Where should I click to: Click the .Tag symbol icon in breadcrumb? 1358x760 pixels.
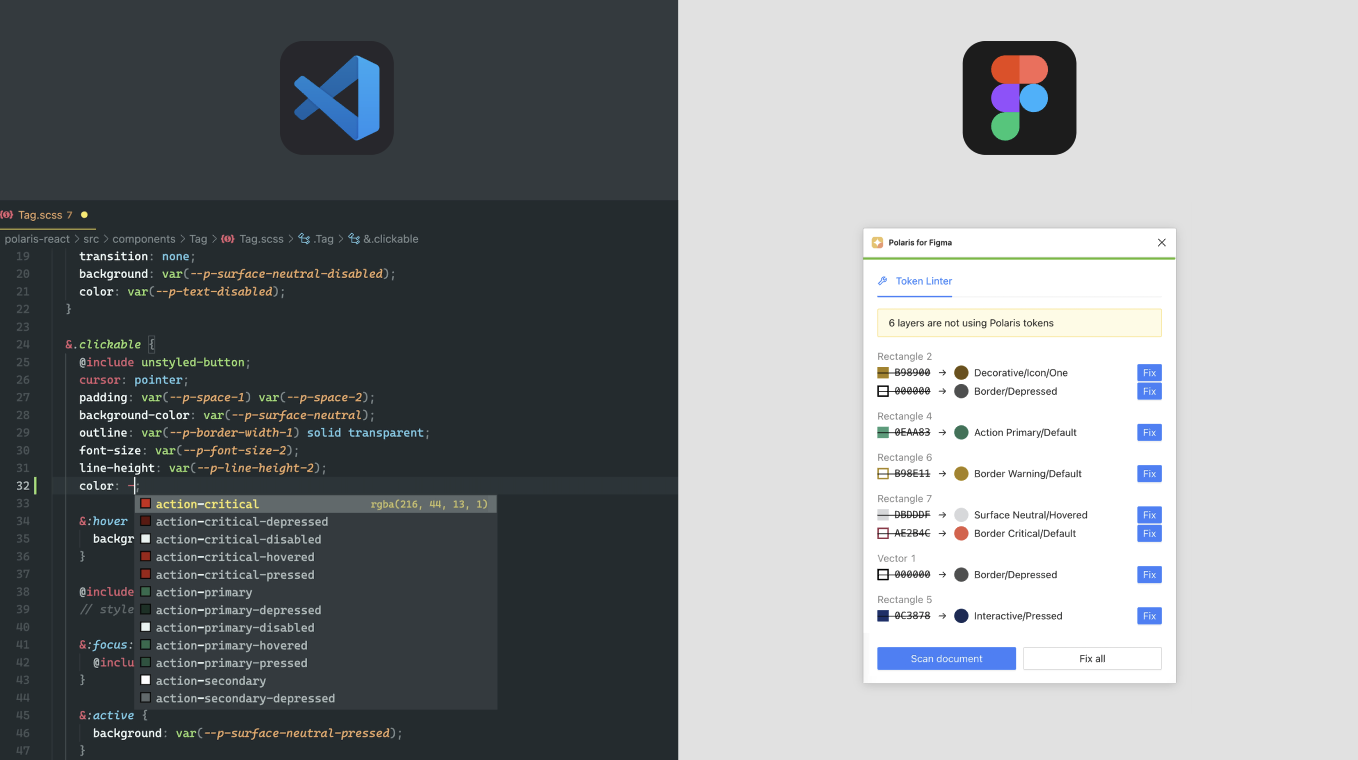[x=304, y=239]
